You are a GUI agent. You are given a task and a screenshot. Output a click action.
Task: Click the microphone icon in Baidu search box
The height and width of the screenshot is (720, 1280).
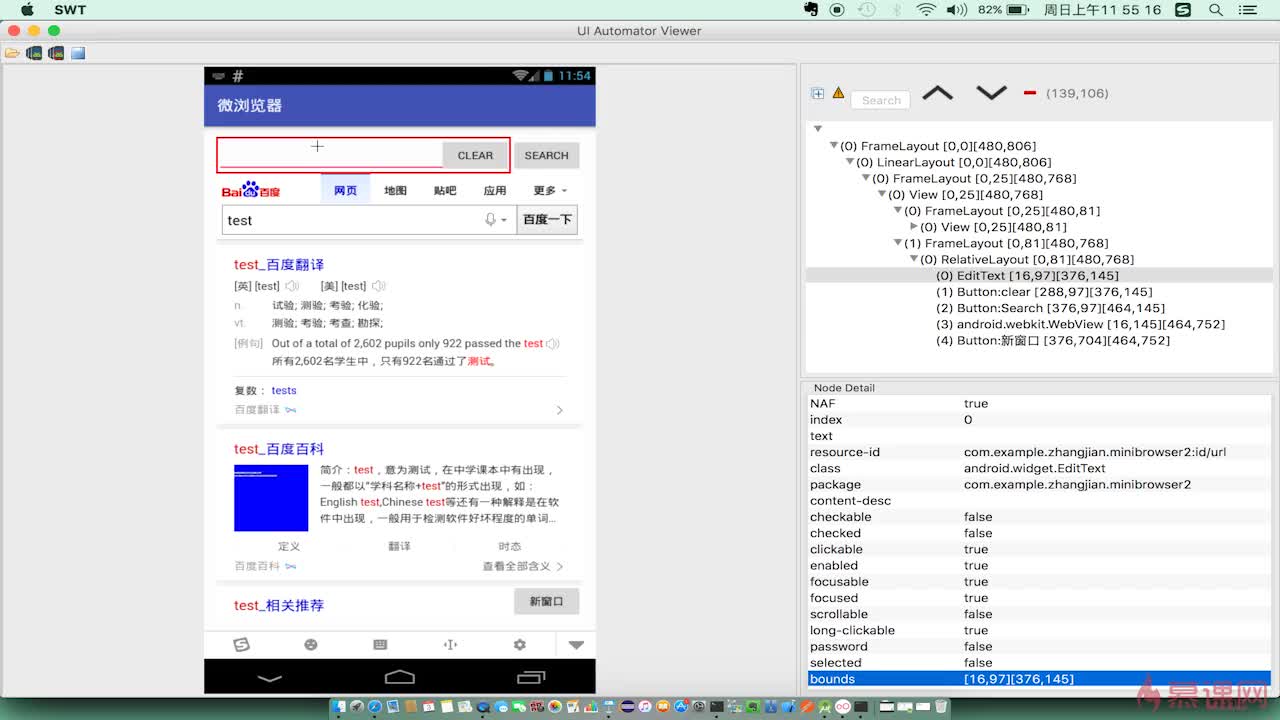point(491,220)
